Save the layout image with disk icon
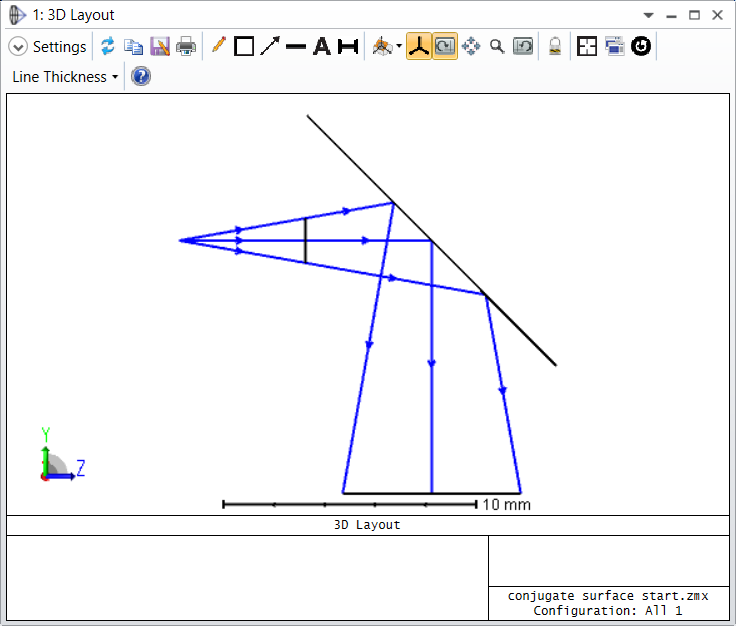736x626 pixels. (x=160, y=46)
